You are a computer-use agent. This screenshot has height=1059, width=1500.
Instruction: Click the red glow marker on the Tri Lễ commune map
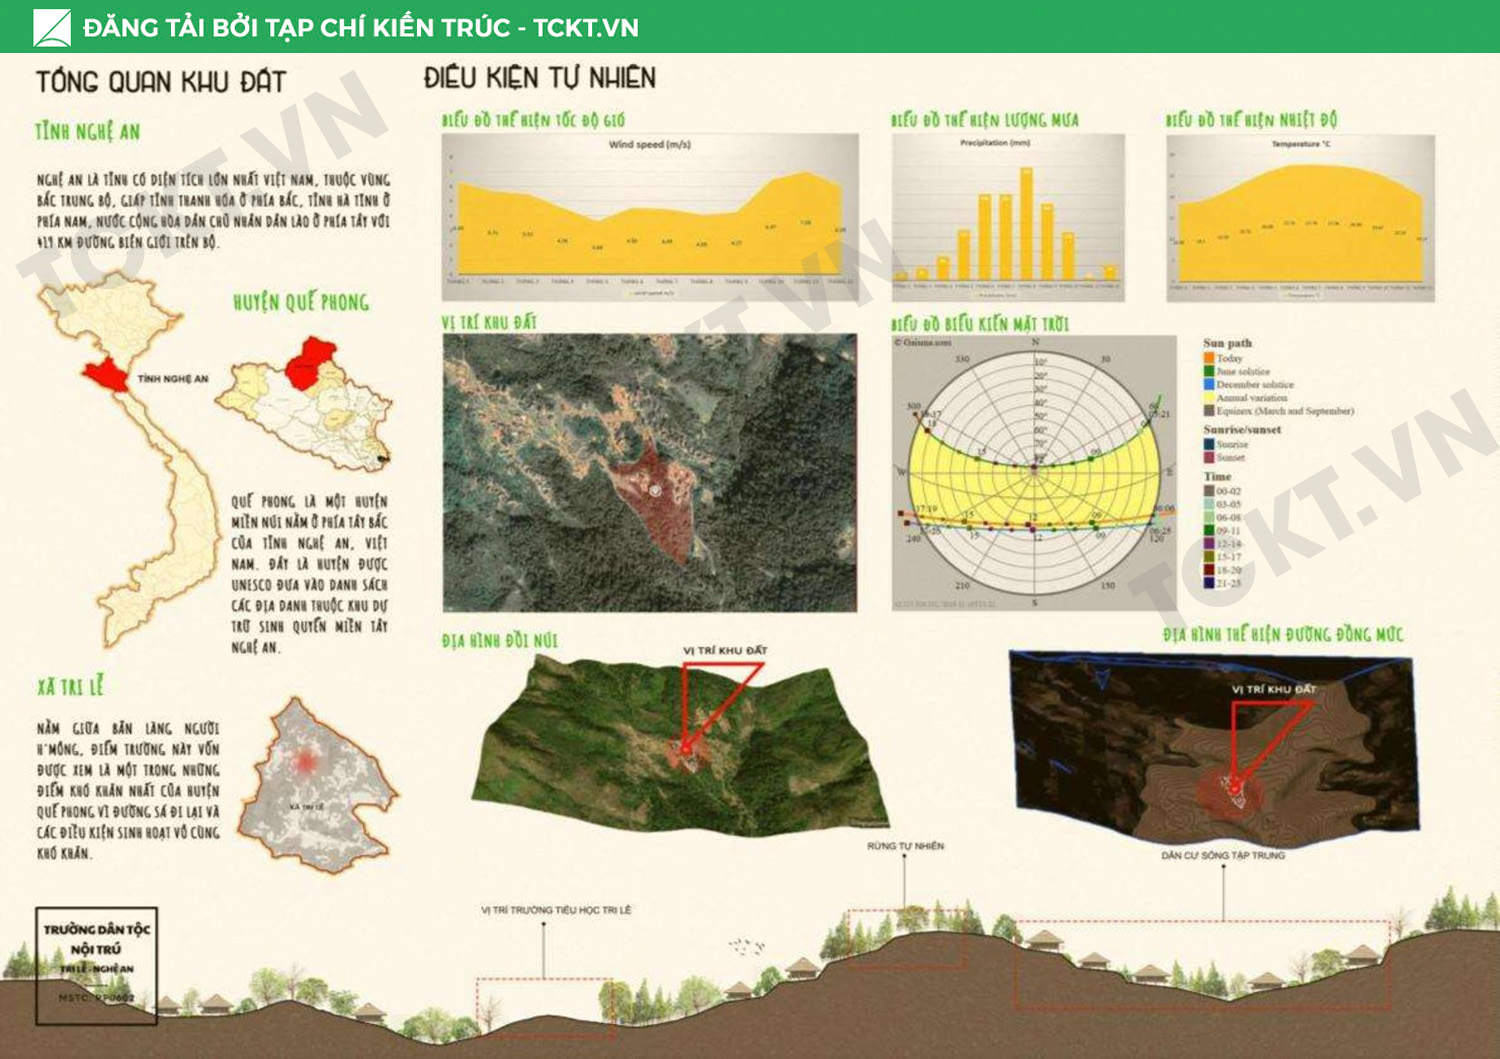tap(305, 763)
